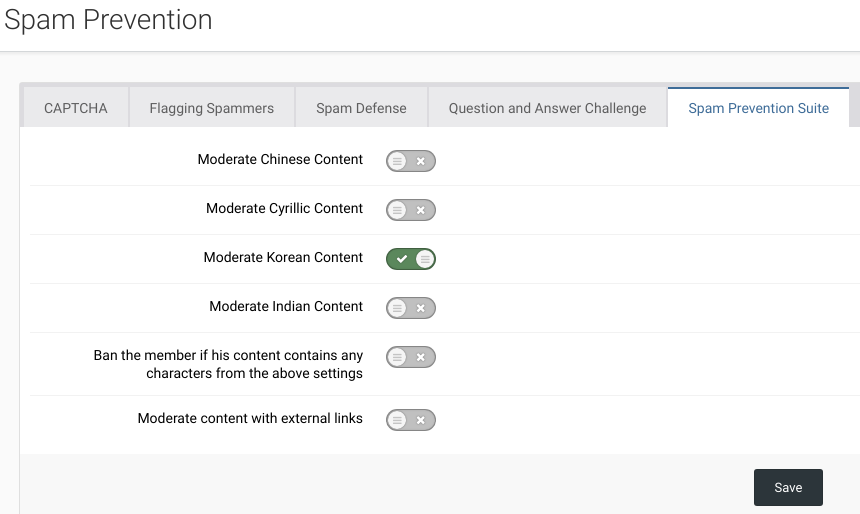Viewport: 860px width, 514px height.
Task: Turn on Moderate Cyrillic Content switch
Action: 411,210
